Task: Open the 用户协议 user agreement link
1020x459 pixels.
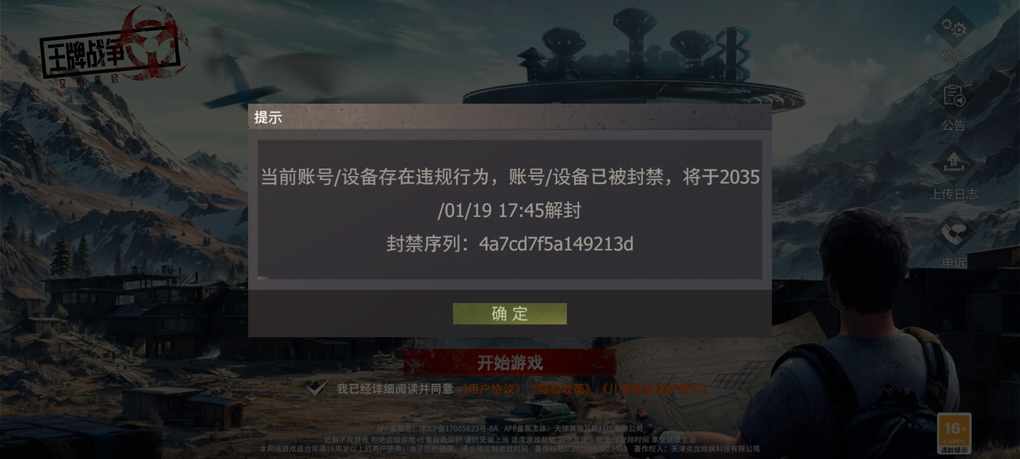Action: (x=492, y=389)
